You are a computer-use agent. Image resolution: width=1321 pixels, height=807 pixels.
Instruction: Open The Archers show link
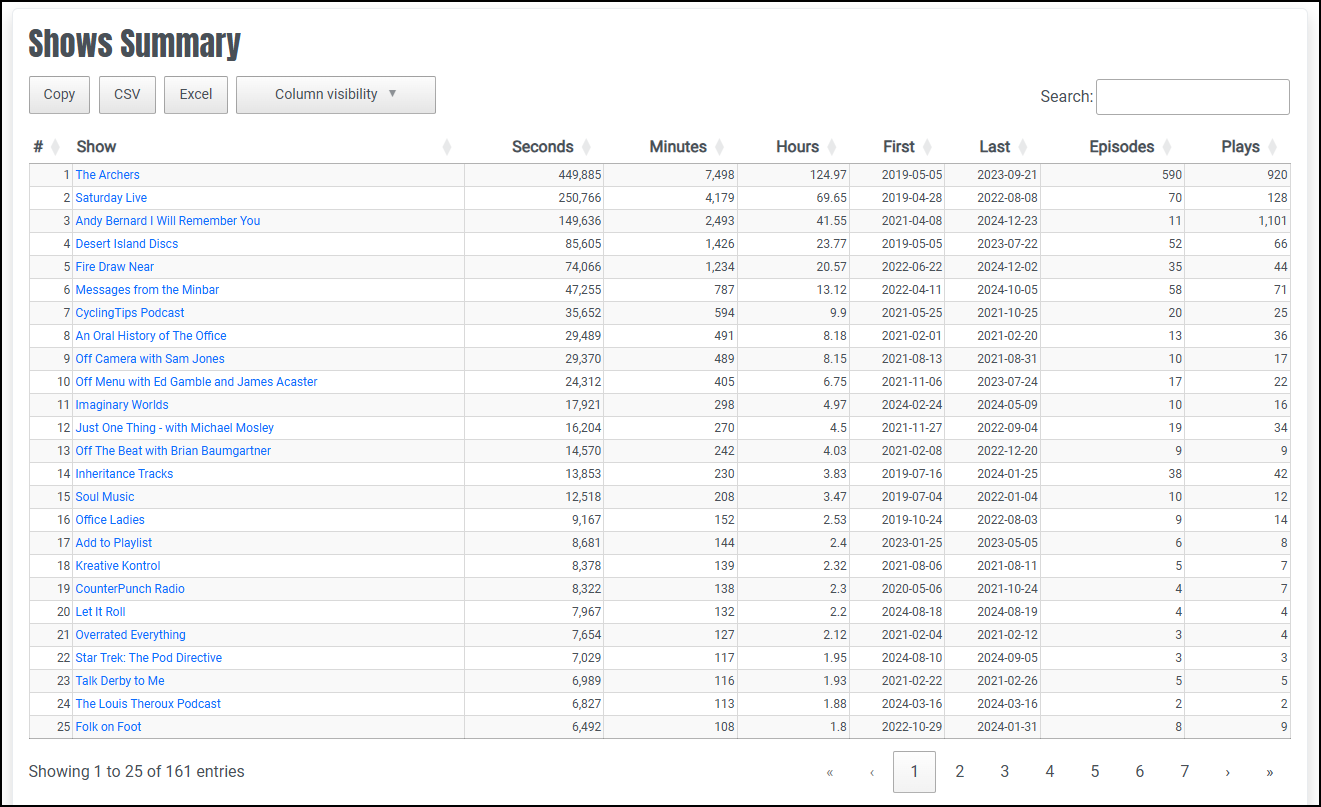(x=108, y=175)
